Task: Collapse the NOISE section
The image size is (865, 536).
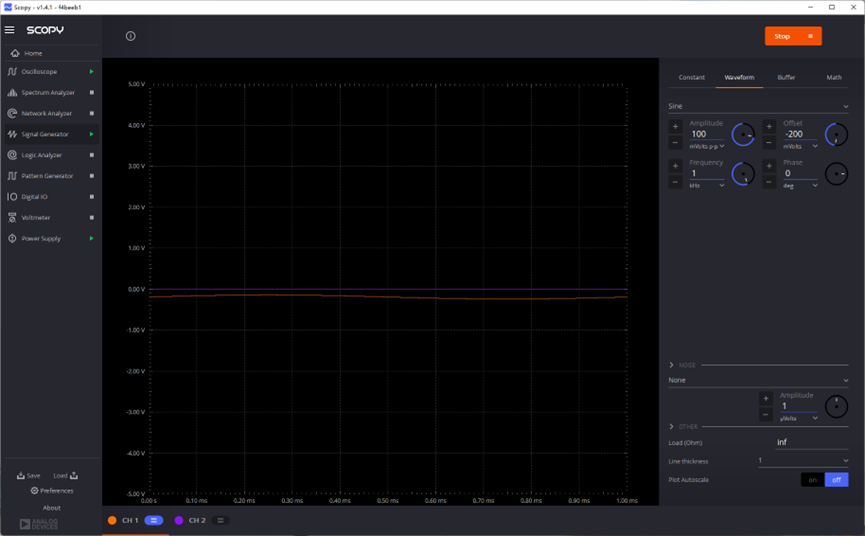Action: pos(671,365)
